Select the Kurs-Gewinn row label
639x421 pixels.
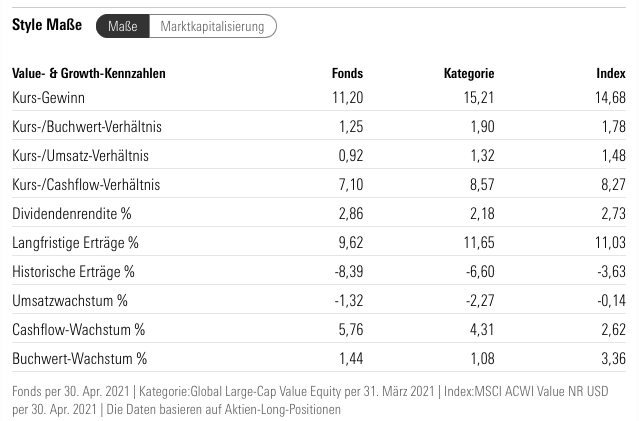coord(49,97)
